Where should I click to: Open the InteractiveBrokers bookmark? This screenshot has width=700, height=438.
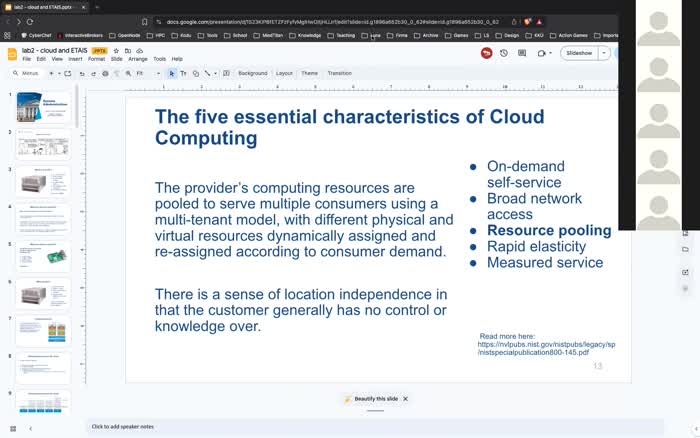[80, 35]
